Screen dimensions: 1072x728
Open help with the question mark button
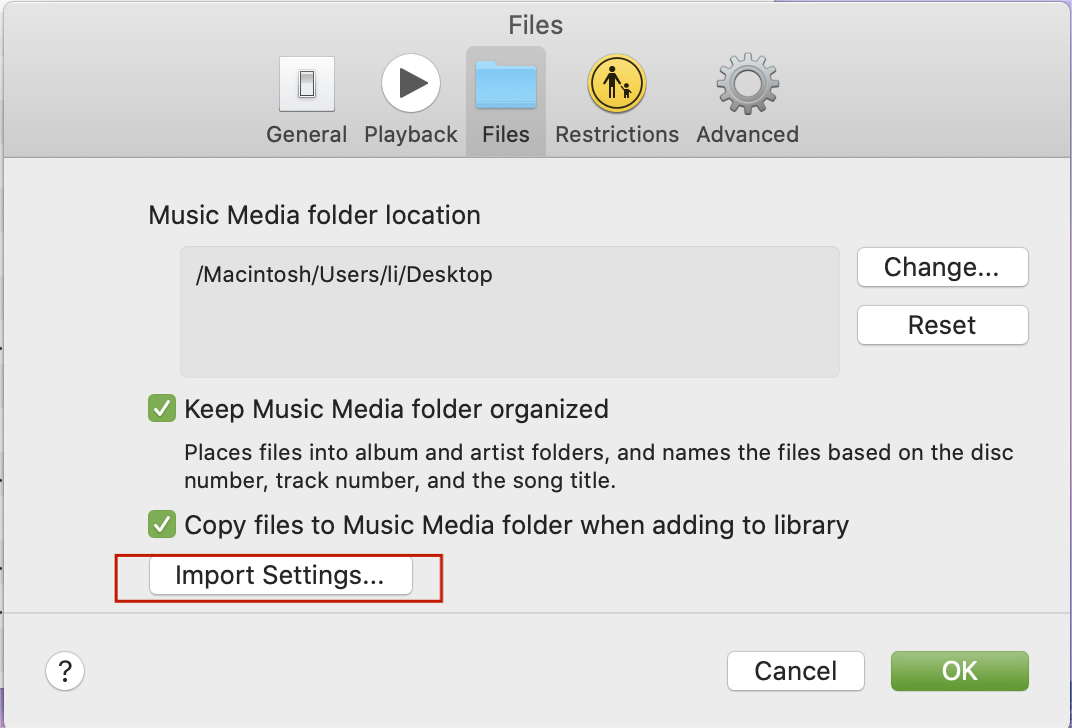point(65,670)
